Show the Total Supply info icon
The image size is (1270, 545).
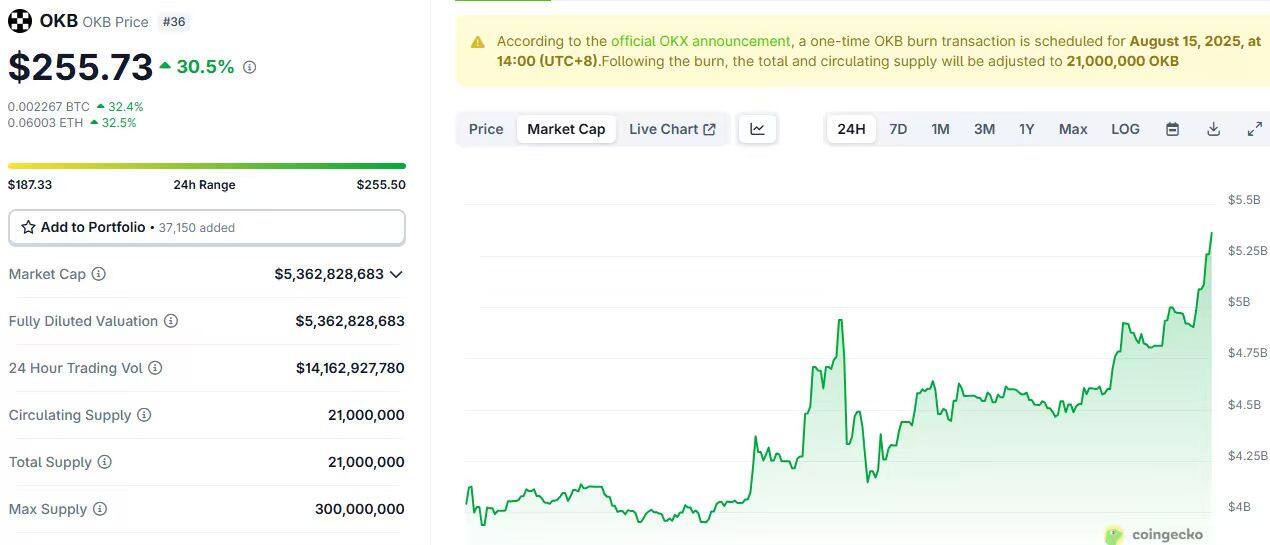point(104,462)
